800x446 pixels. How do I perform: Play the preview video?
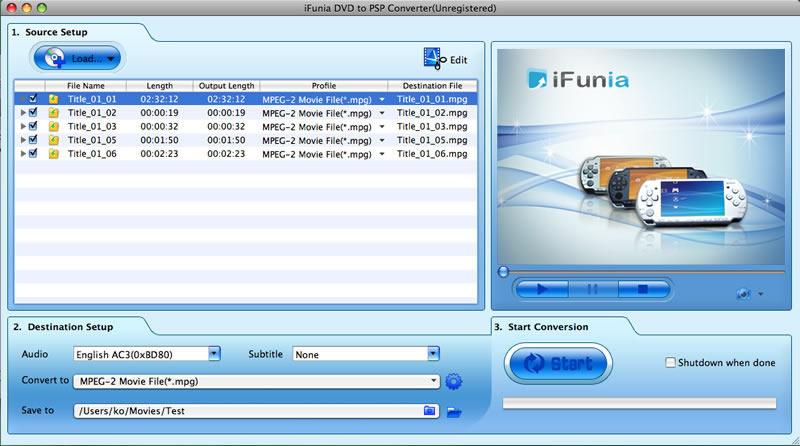tap(542, 289)
